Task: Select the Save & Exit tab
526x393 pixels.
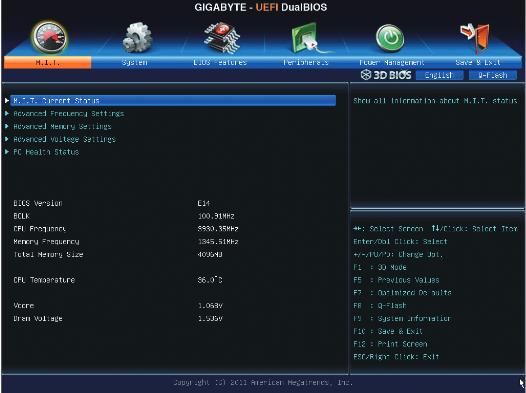Action: point(478,63)
